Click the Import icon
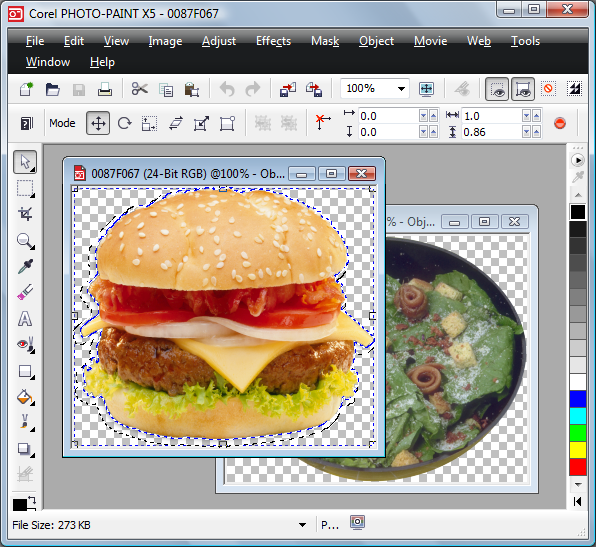Image resolution: width=596 pixels, height=547 pixels. click(288, 90)
